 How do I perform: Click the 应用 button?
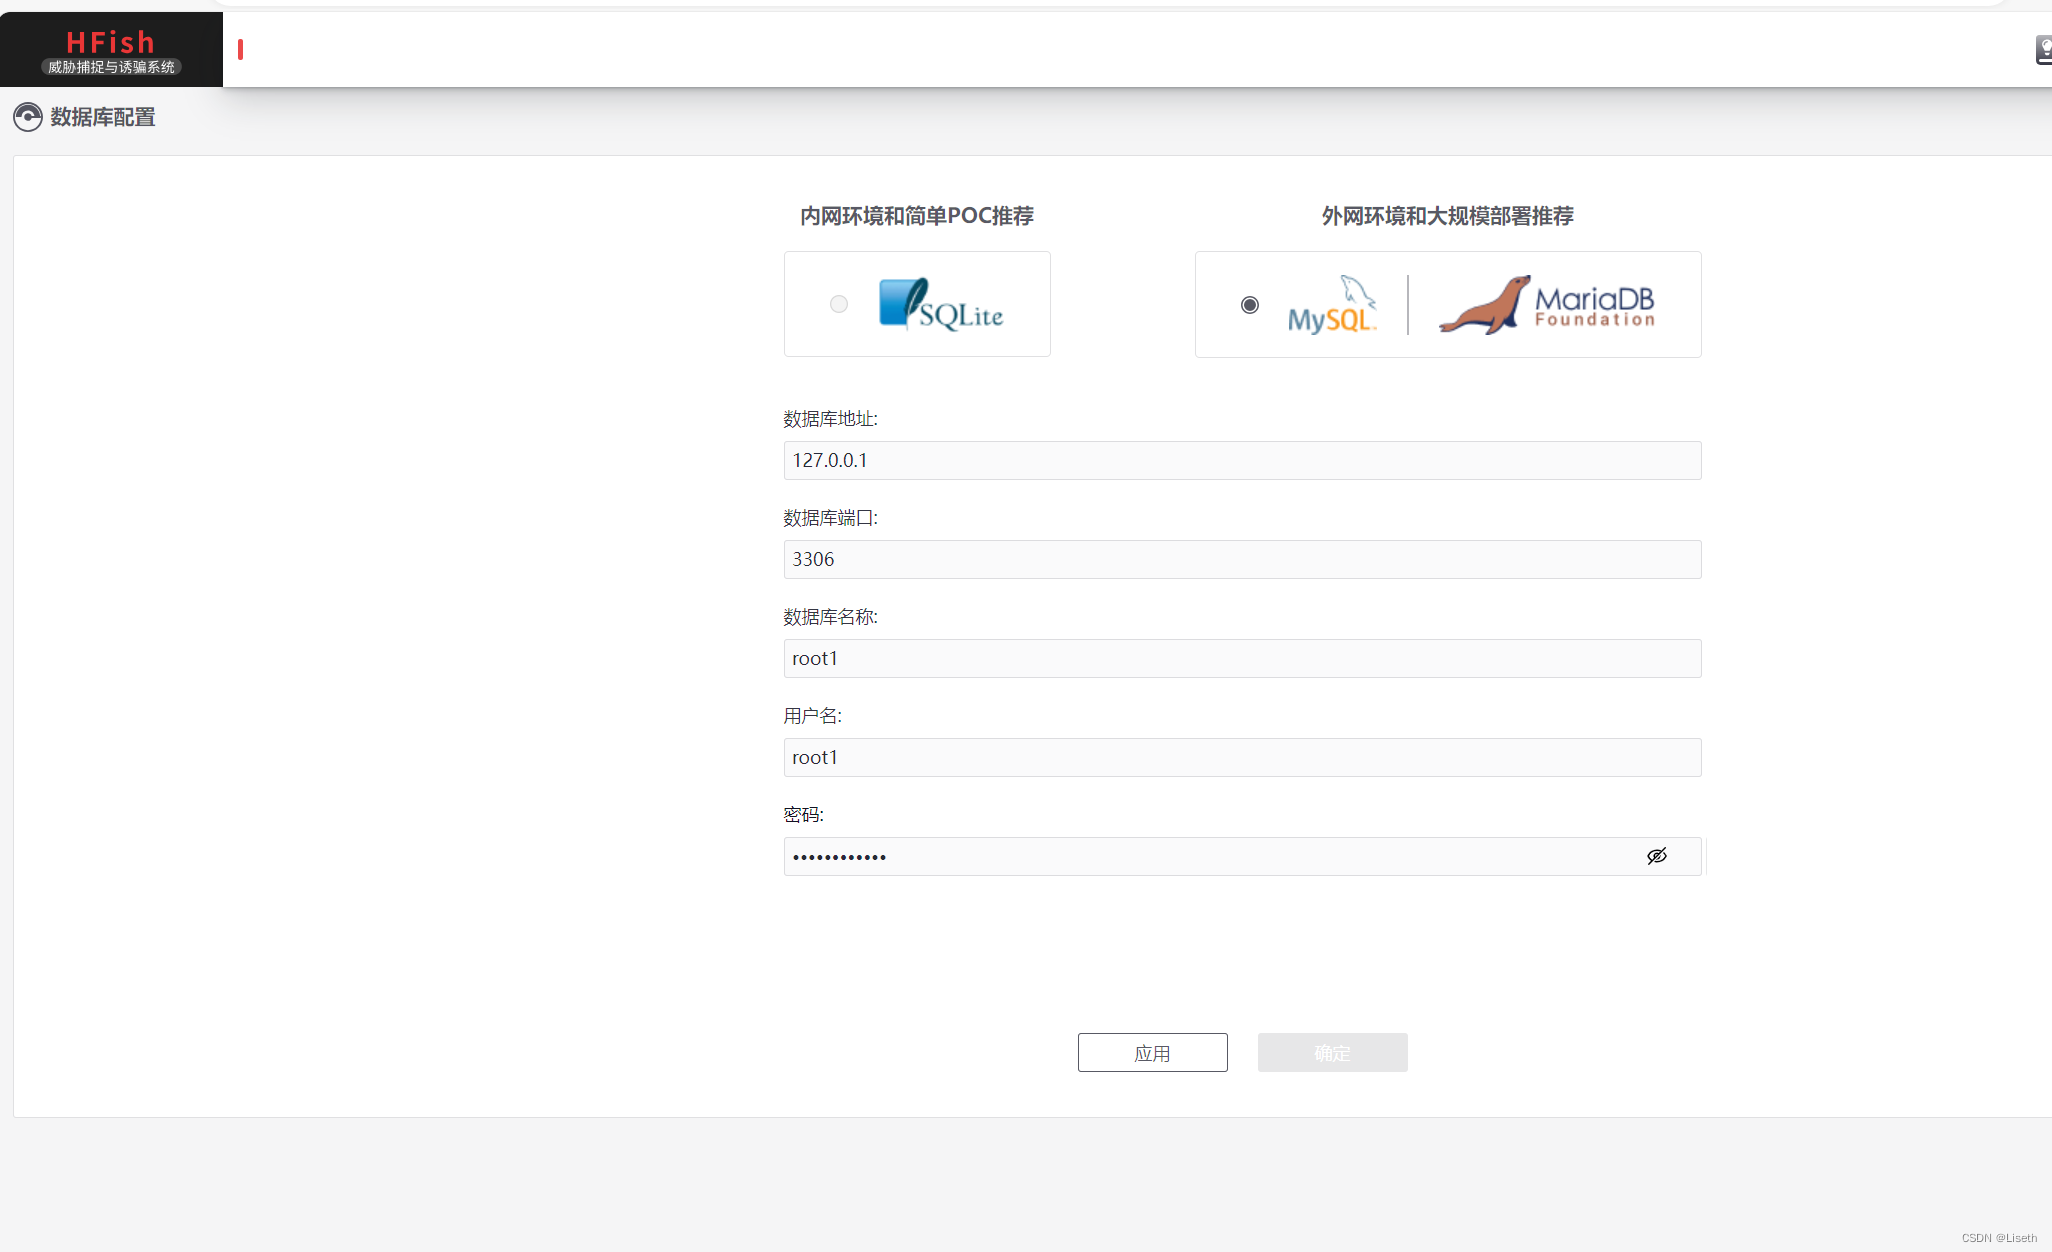[x=1152, y=1052]
